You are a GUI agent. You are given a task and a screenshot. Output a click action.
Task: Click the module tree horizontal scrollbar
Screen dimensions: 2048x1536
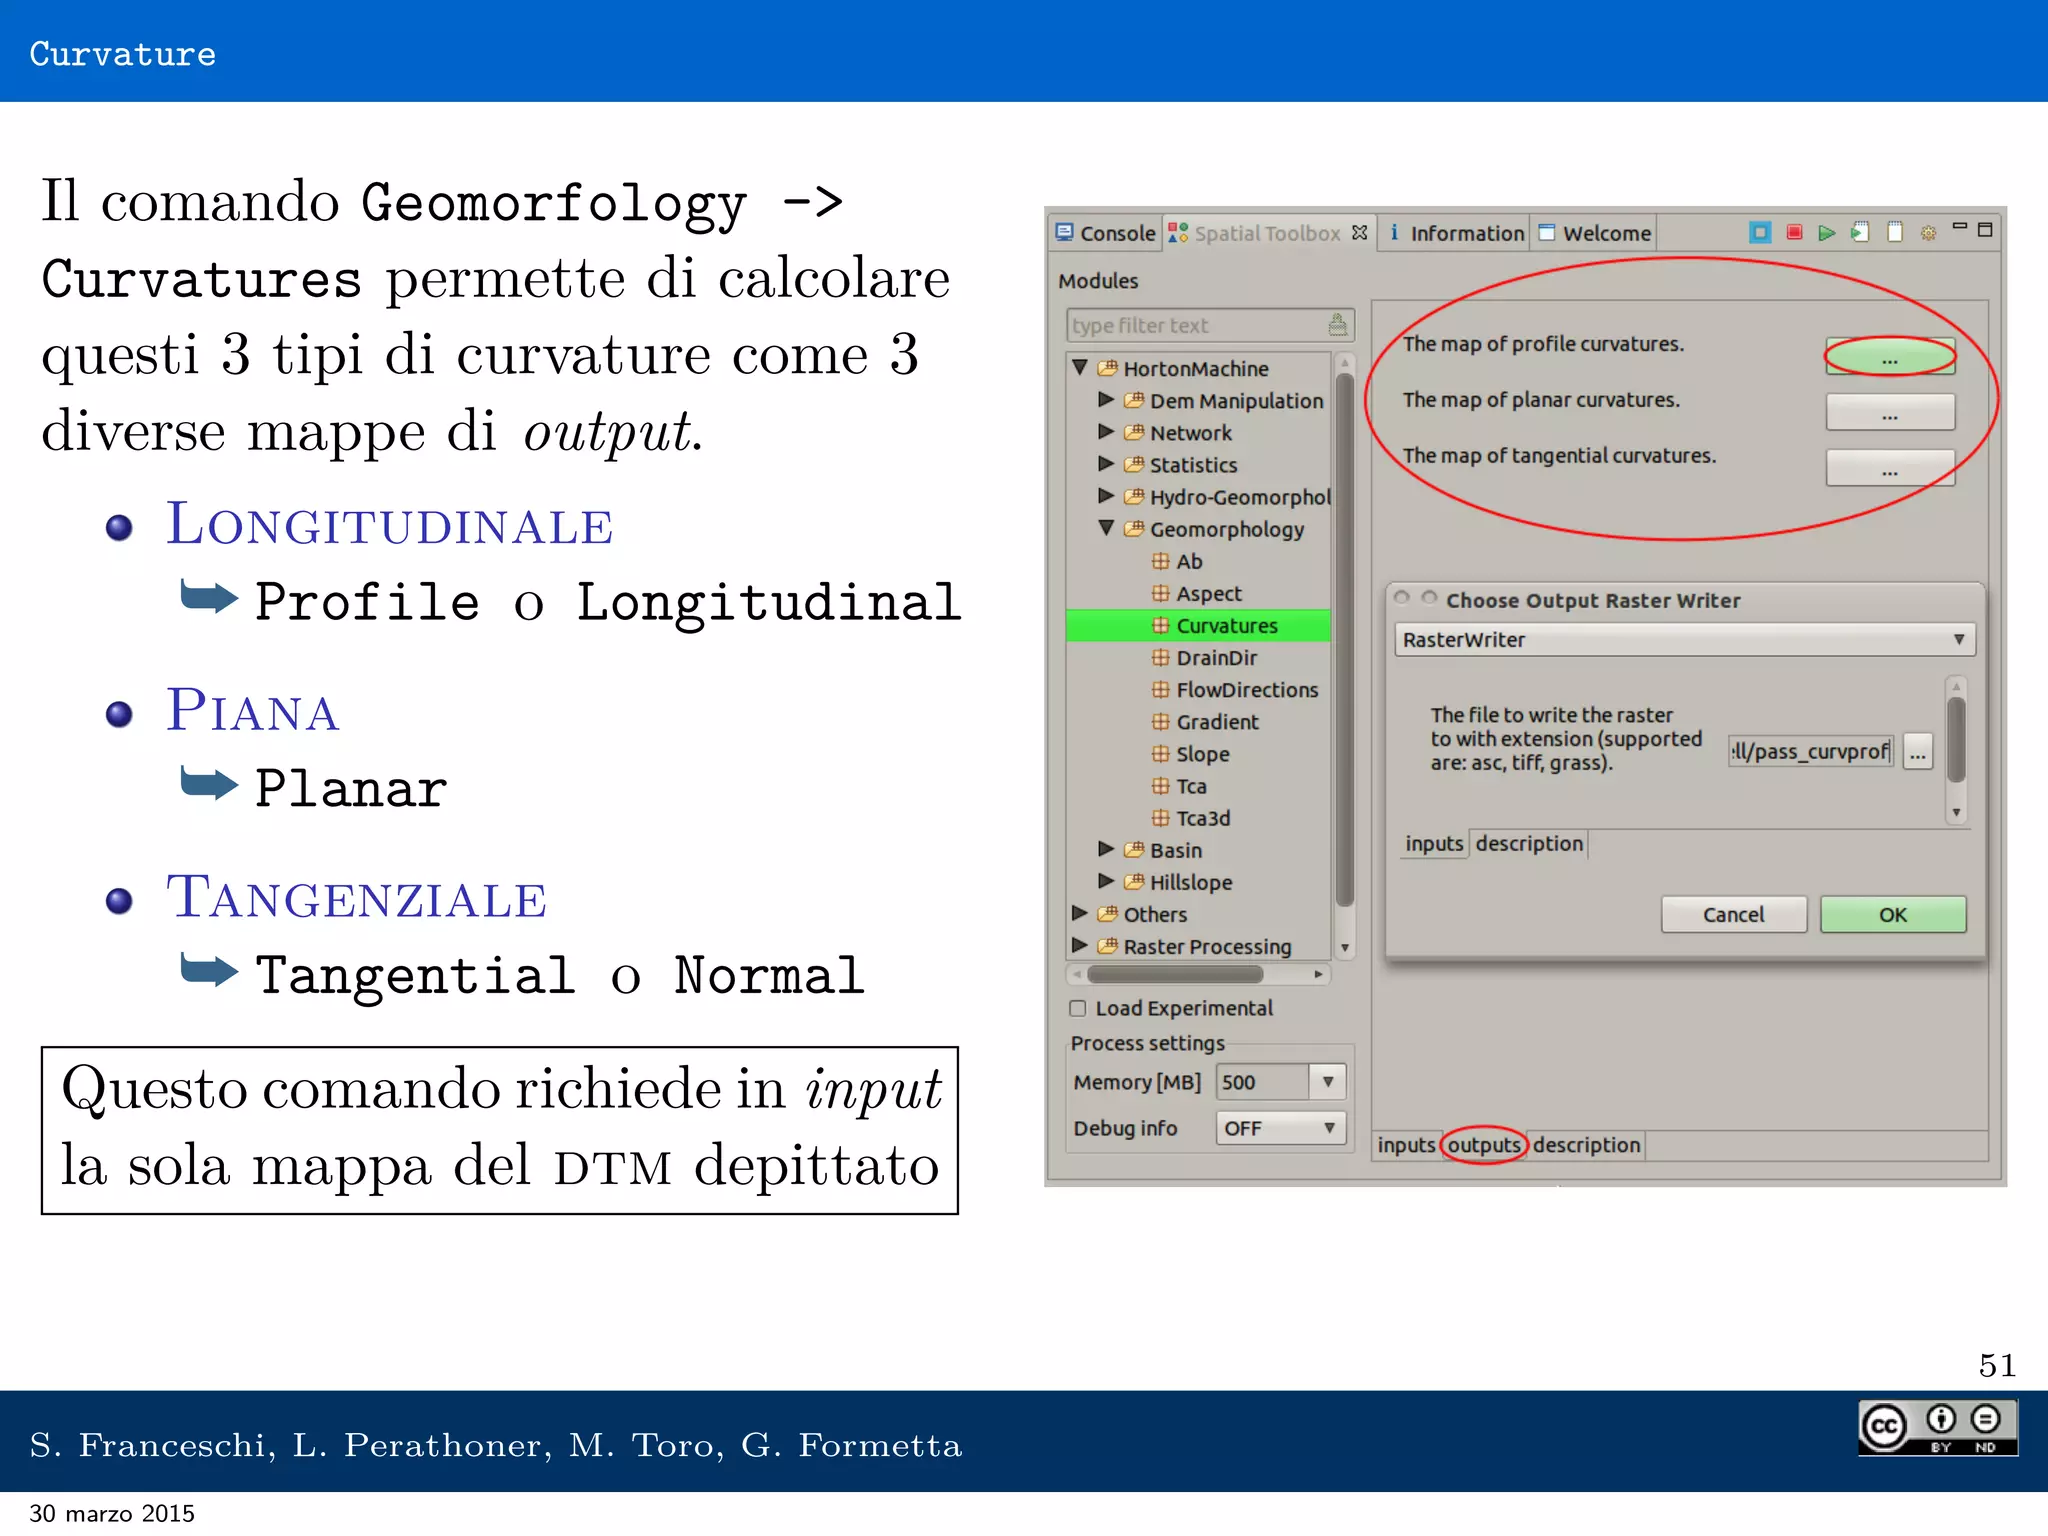(1175, 974)
